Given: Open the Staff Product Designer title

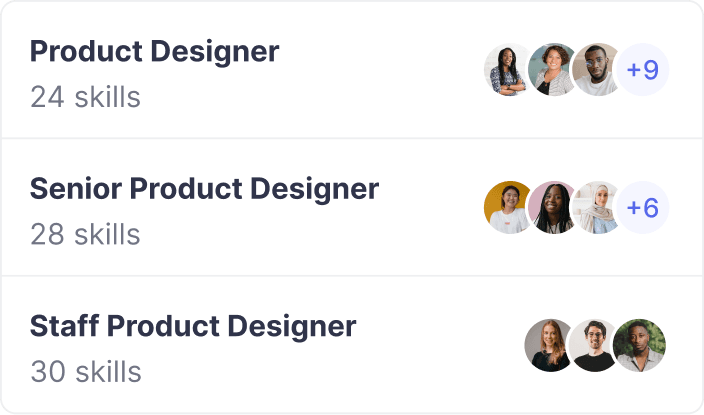Looking at the screenshot, I should pyautogui.click(x=193, y=327).
